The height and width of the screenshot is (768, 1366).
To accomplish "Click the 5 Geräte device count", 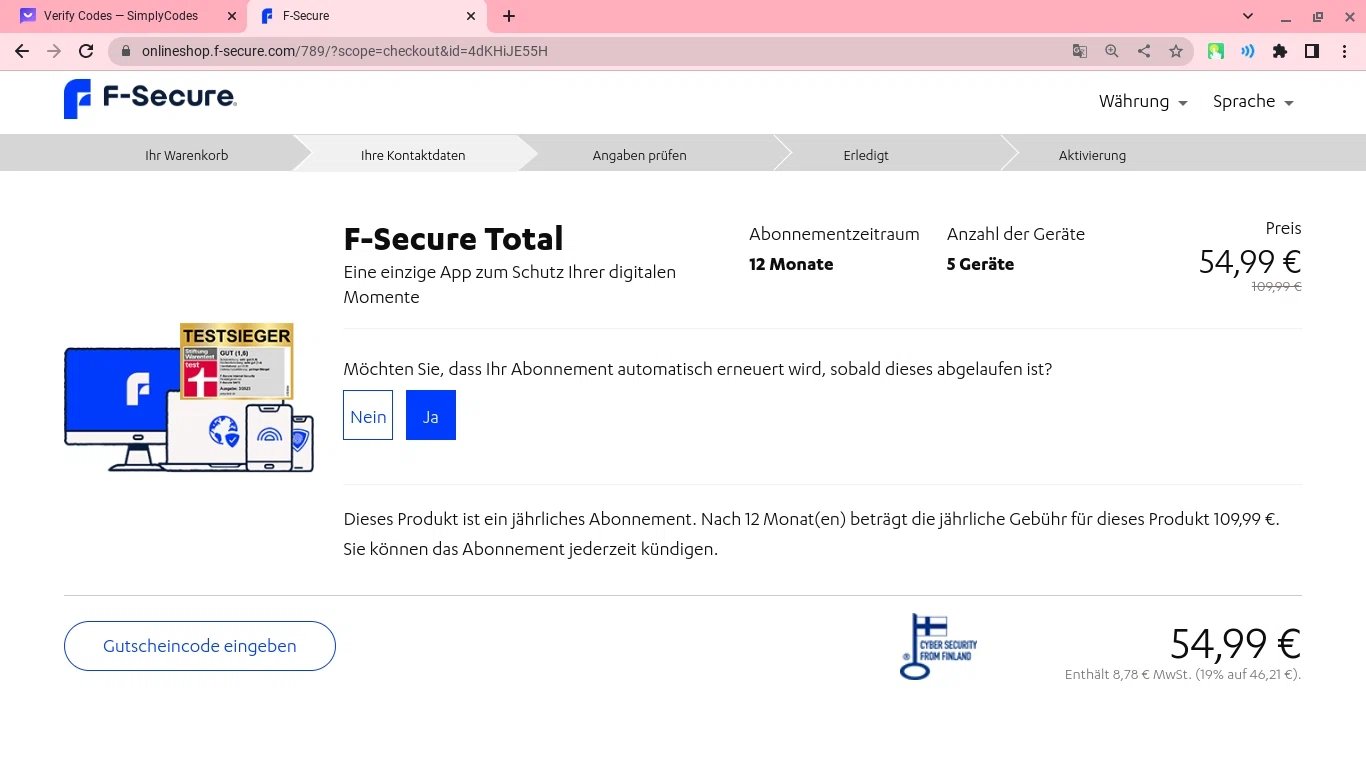I will point(980,264).
